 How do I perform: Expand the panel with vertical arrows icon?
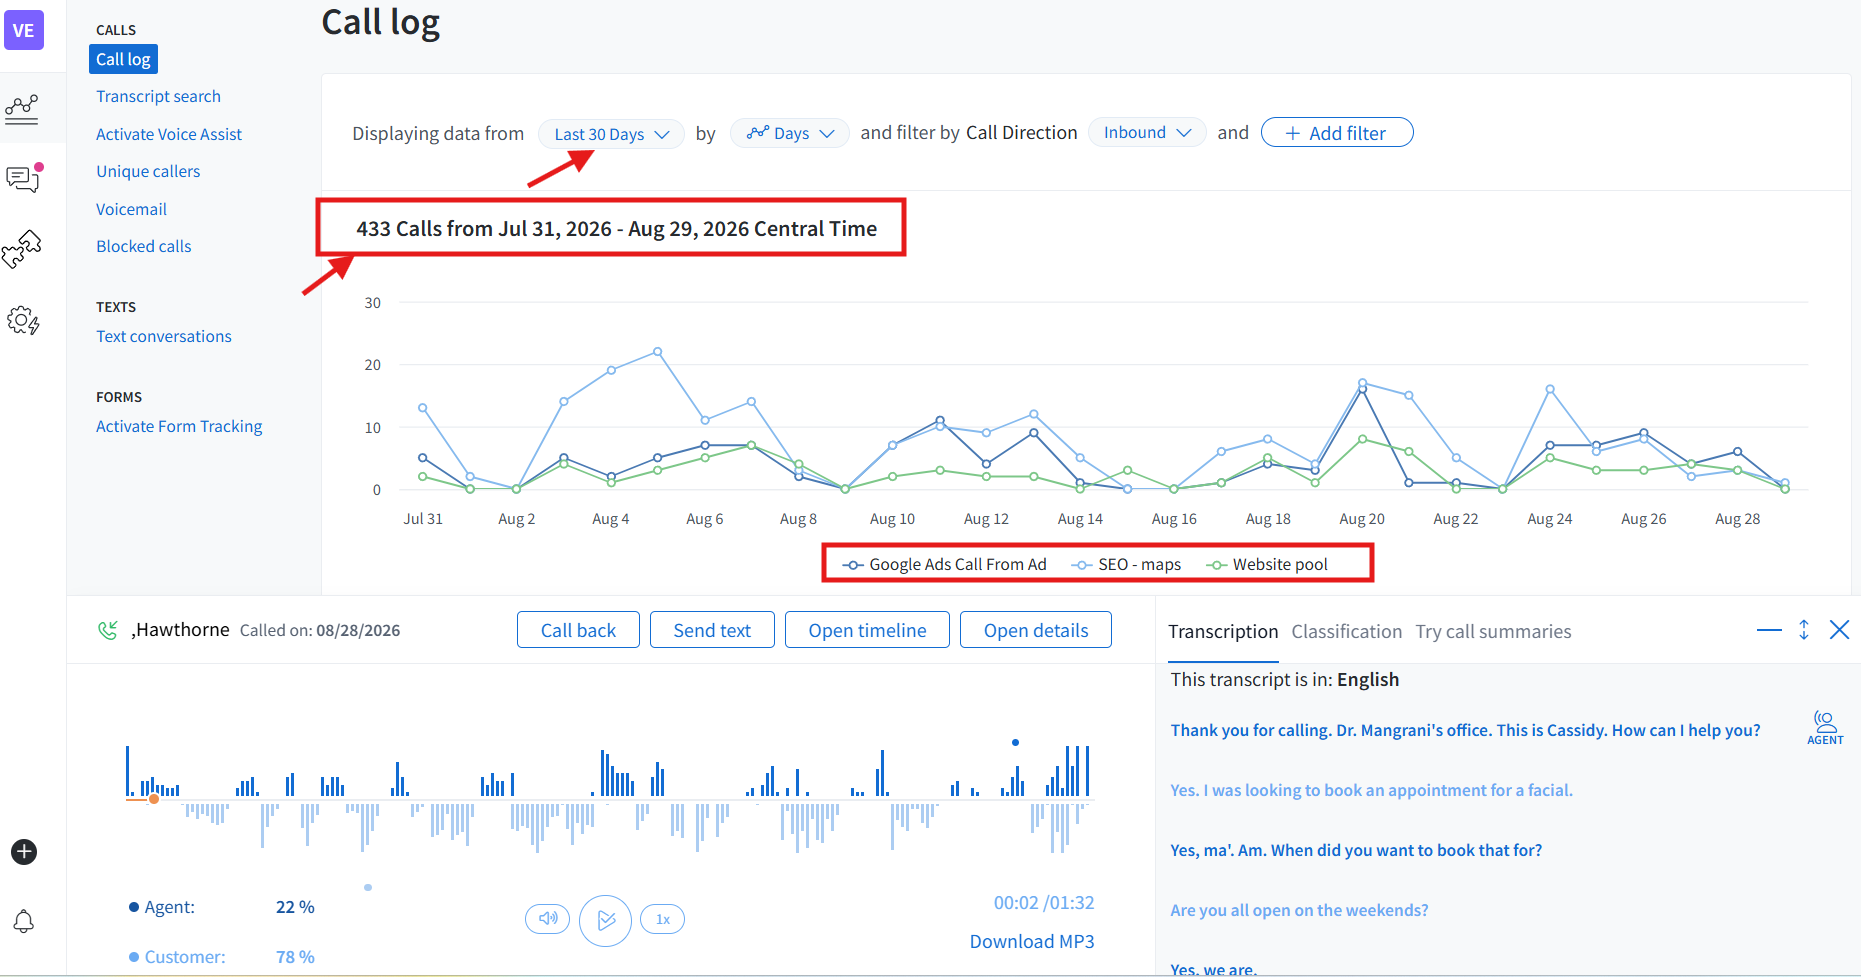tap(1804, 630)
